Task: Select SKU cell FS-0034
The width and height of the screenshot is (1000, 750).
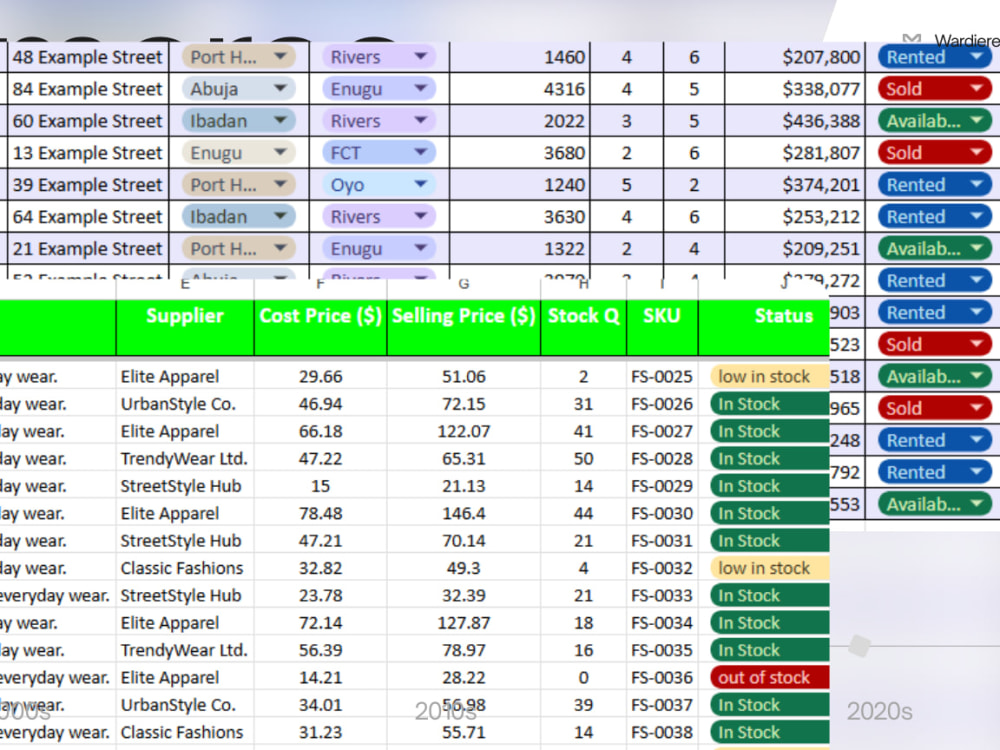Action: 662,622
